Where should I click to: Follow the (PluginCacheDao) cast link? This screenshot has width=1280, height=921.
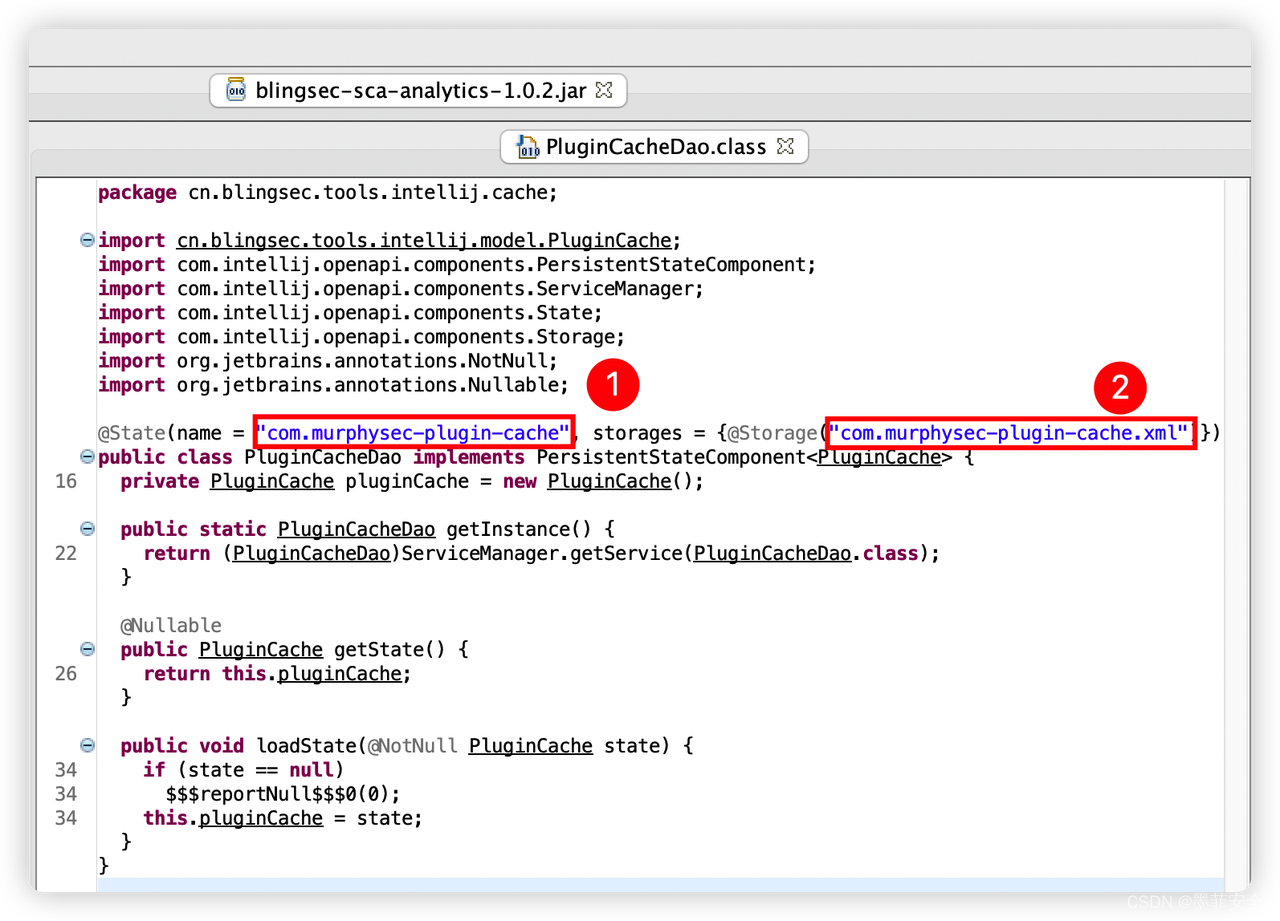(x=311, y=553)
